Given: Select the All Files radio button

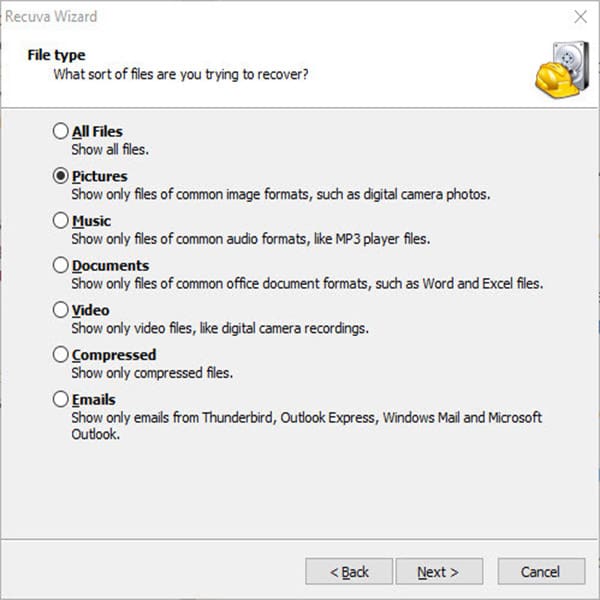Looking at the screenshot, I should click(x=60, y=132).
